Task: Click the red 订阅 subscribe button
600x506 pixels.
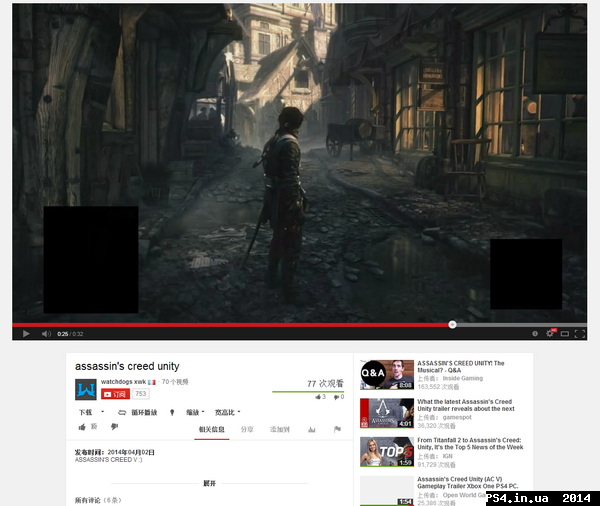Action: coord(115,394)
